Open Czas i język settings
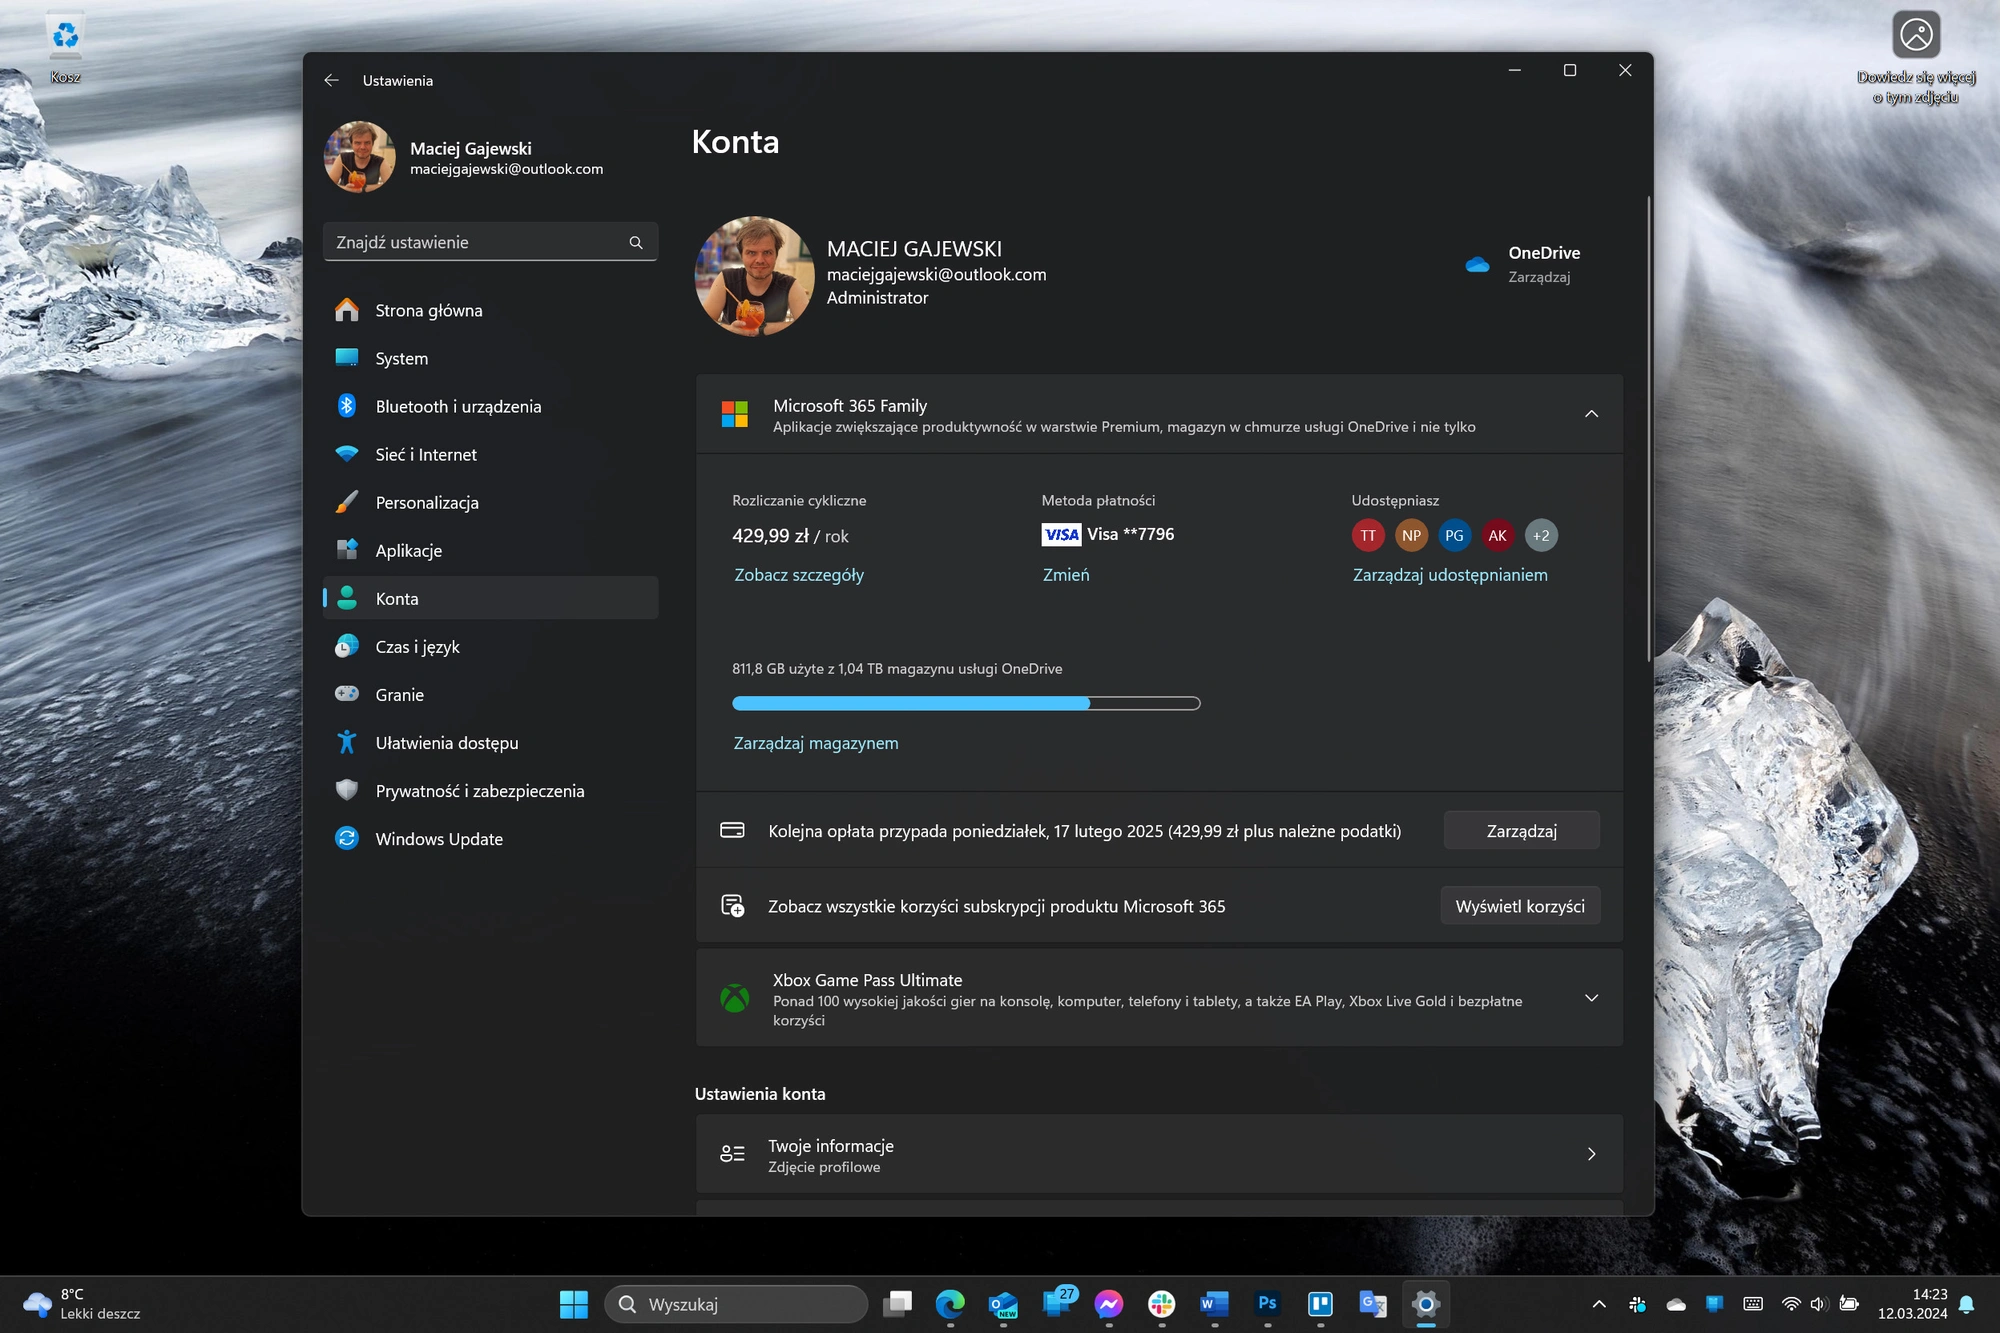2000x1333 pixels. click(490, 647)
